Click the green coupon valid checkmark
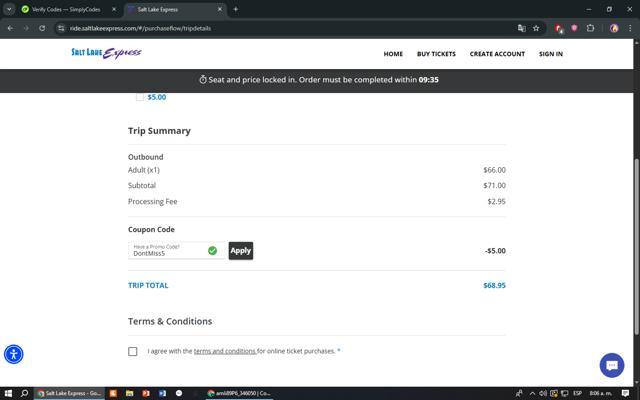The width and height of the screenshot is (640, 400). tap(212, 251)
